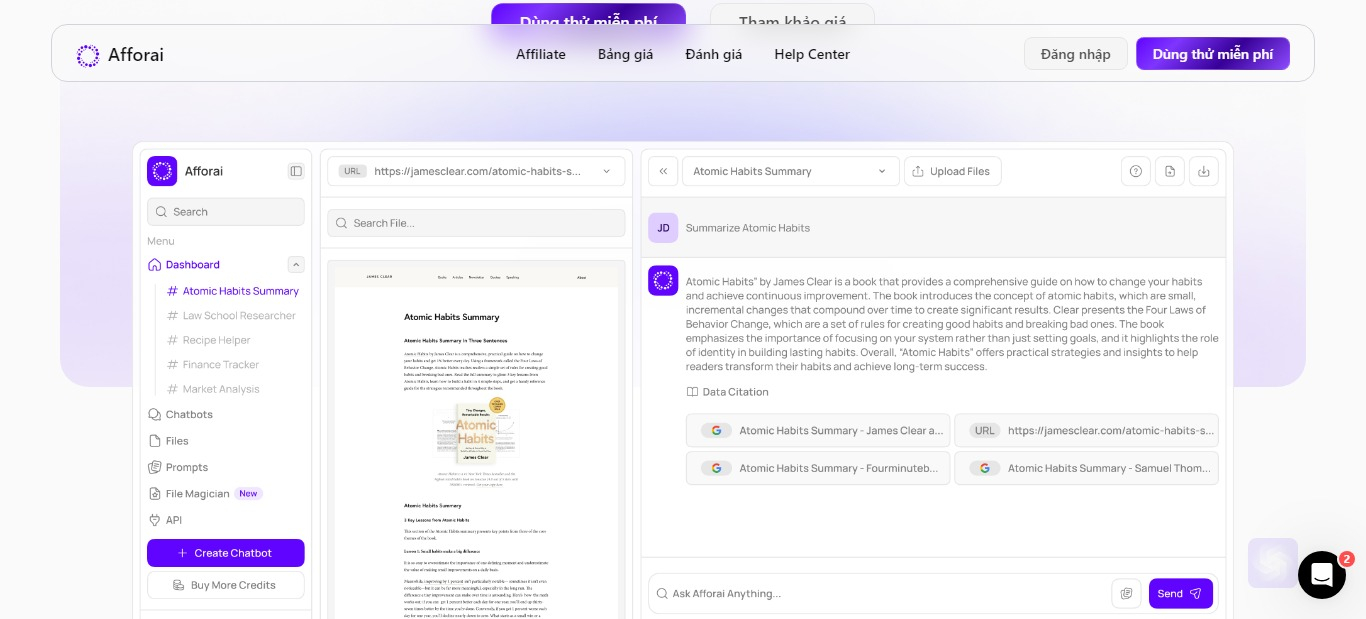Open Prompts in the sidebar menu
The image size is (1366, 619).
click(x=178, y=467)
